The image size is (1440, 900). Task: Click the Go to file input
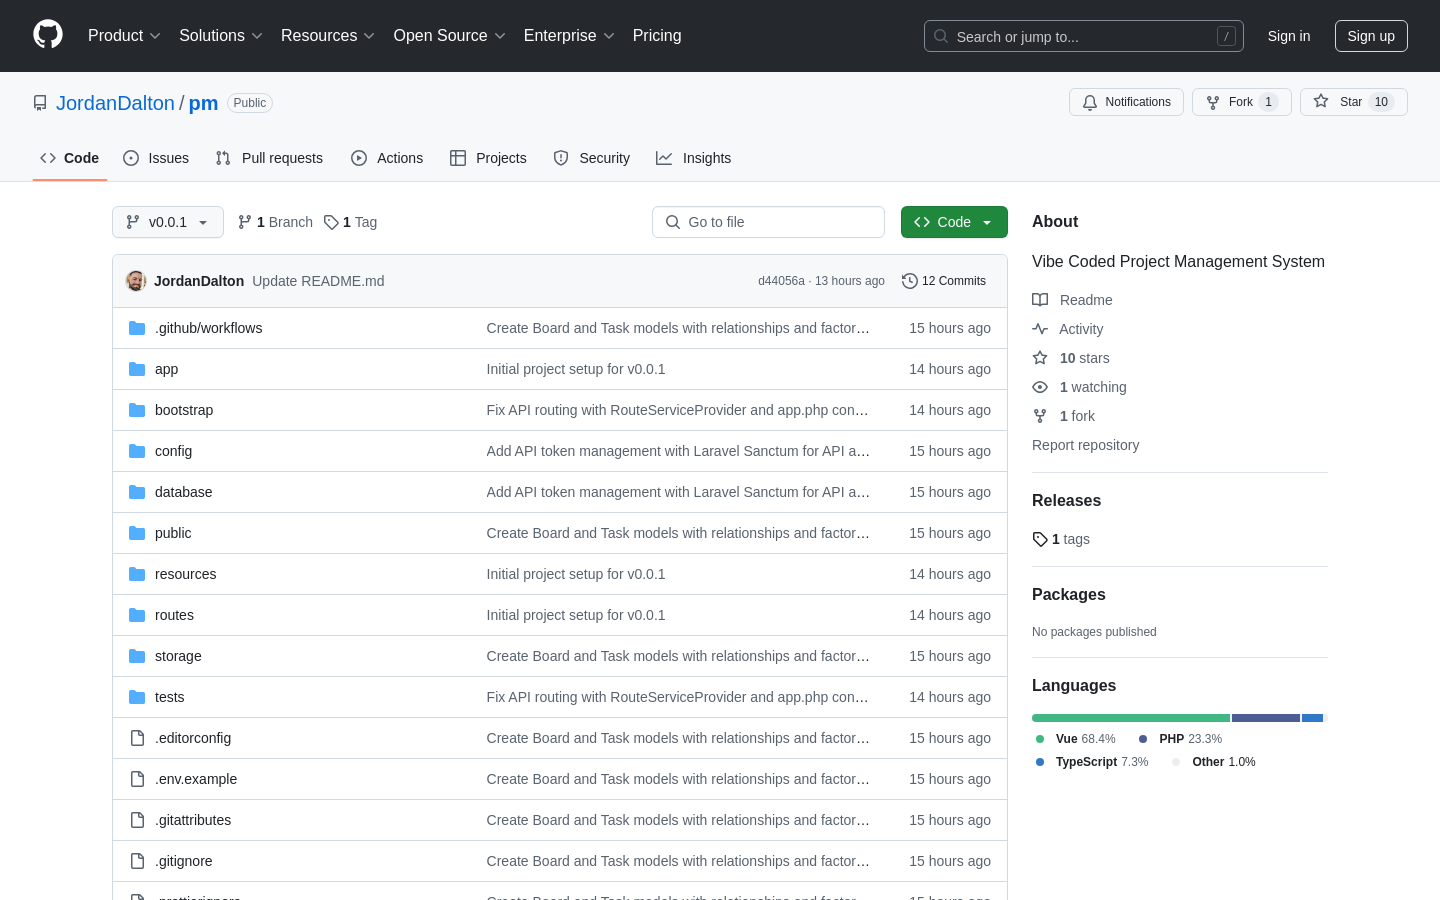coord(768,222)
